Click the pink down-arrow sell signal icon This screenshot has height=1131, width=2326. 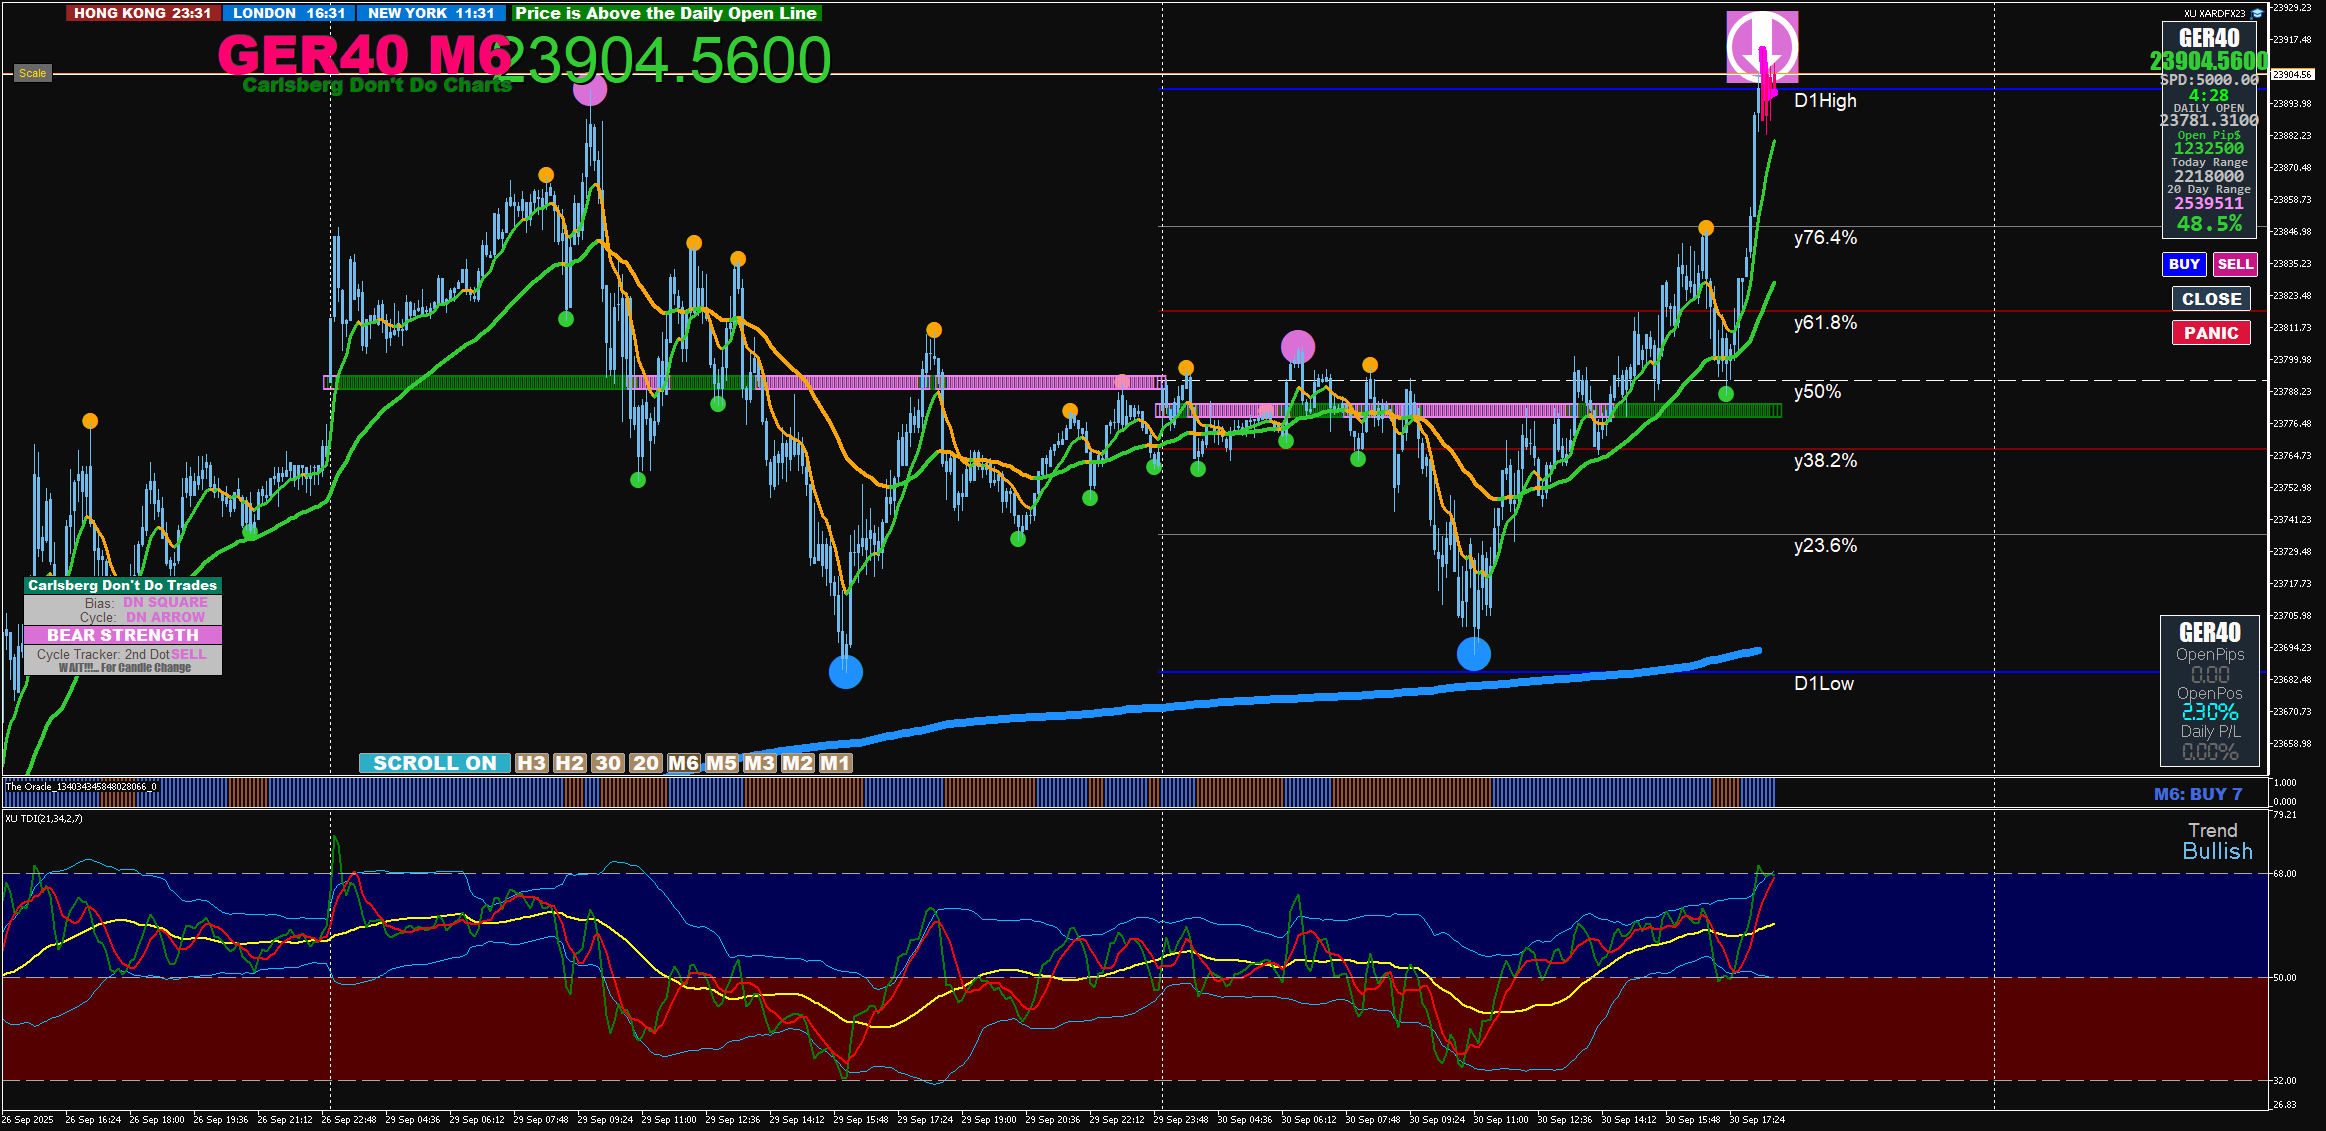(x=1762, y=47)
